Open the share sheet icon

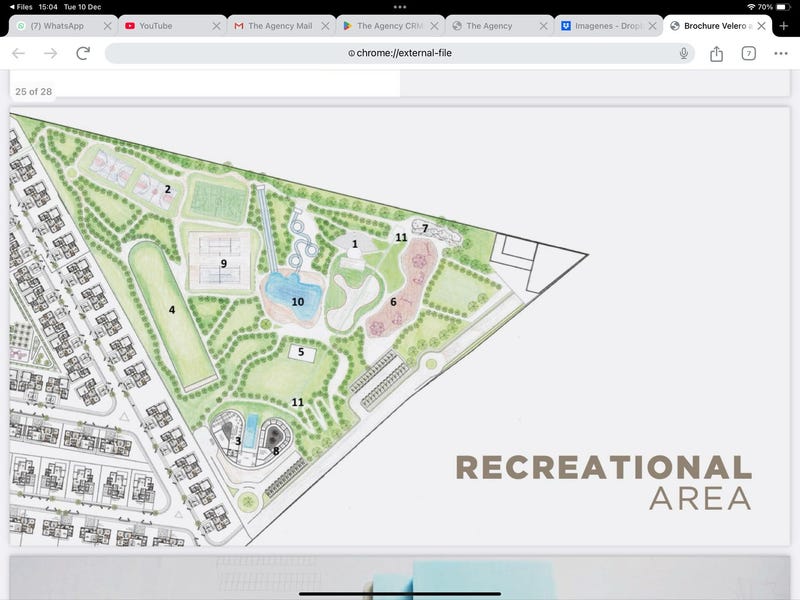click(x=716, y=53)
